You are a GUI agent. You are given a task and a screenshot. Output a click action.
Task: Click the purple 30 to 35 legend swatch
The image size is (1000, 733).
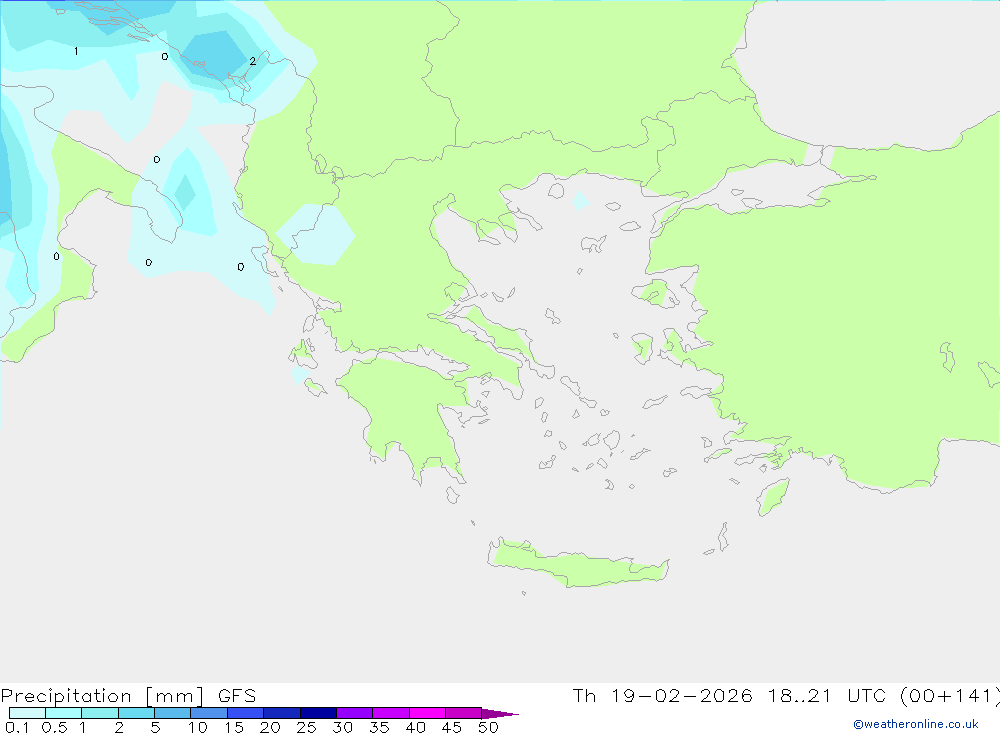[x=355, y=713]
